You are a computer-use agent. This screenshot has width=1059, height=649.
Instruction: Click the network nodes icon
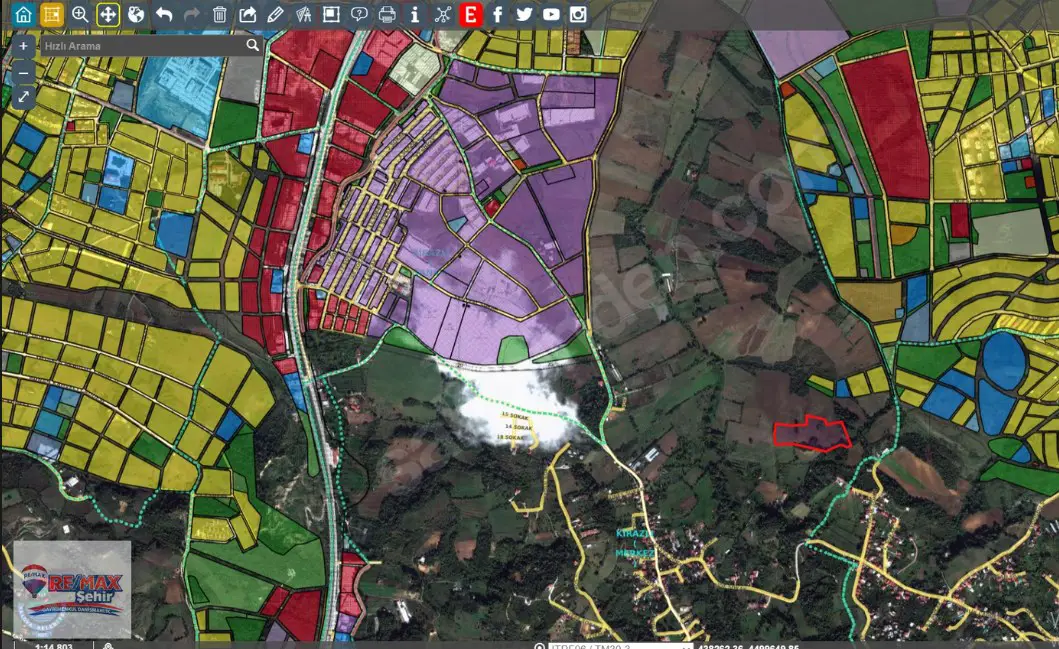click(x=442, y=14)
